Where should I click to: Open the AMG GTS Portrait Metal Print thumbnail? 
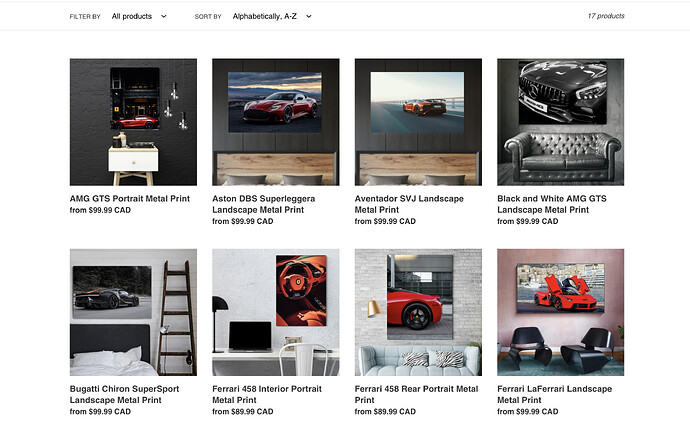133,122
